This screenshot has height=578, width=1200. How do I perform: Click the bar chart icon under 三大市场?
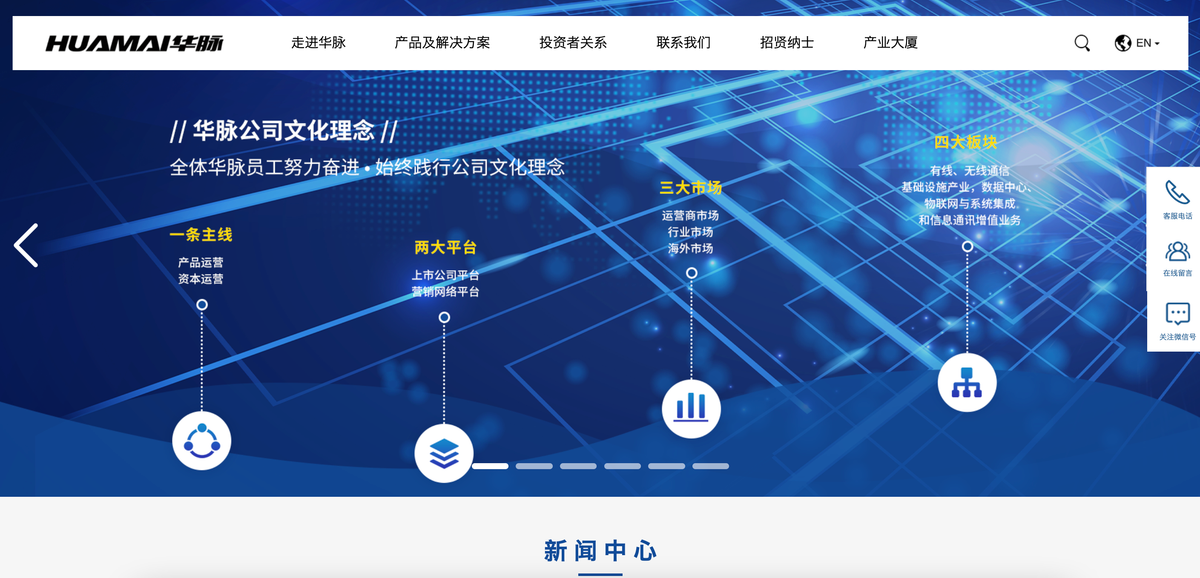click(x=691, y=408)
